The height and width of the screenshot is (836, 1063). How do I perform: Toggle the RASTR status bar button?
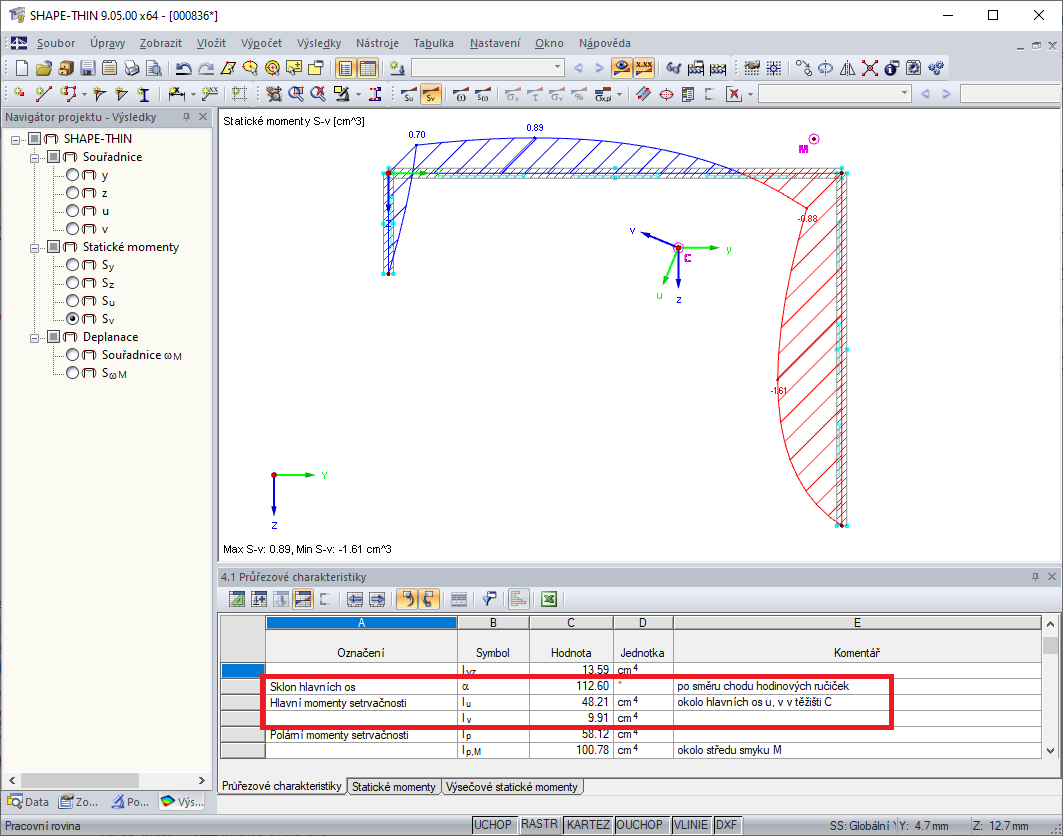[x=539, y=824]
